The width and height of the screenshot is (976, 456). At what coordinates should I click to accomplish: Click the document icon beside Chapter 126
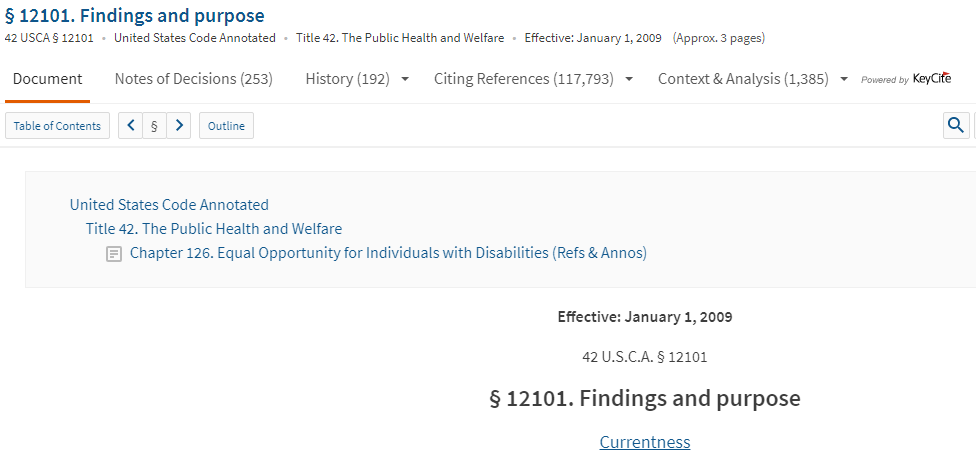(x=114, y=254)
